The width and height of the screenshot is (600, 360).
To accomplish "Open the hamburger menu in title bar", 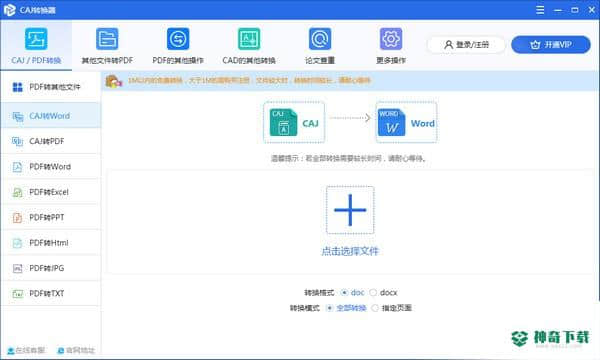I will click(x=540, y=10).
